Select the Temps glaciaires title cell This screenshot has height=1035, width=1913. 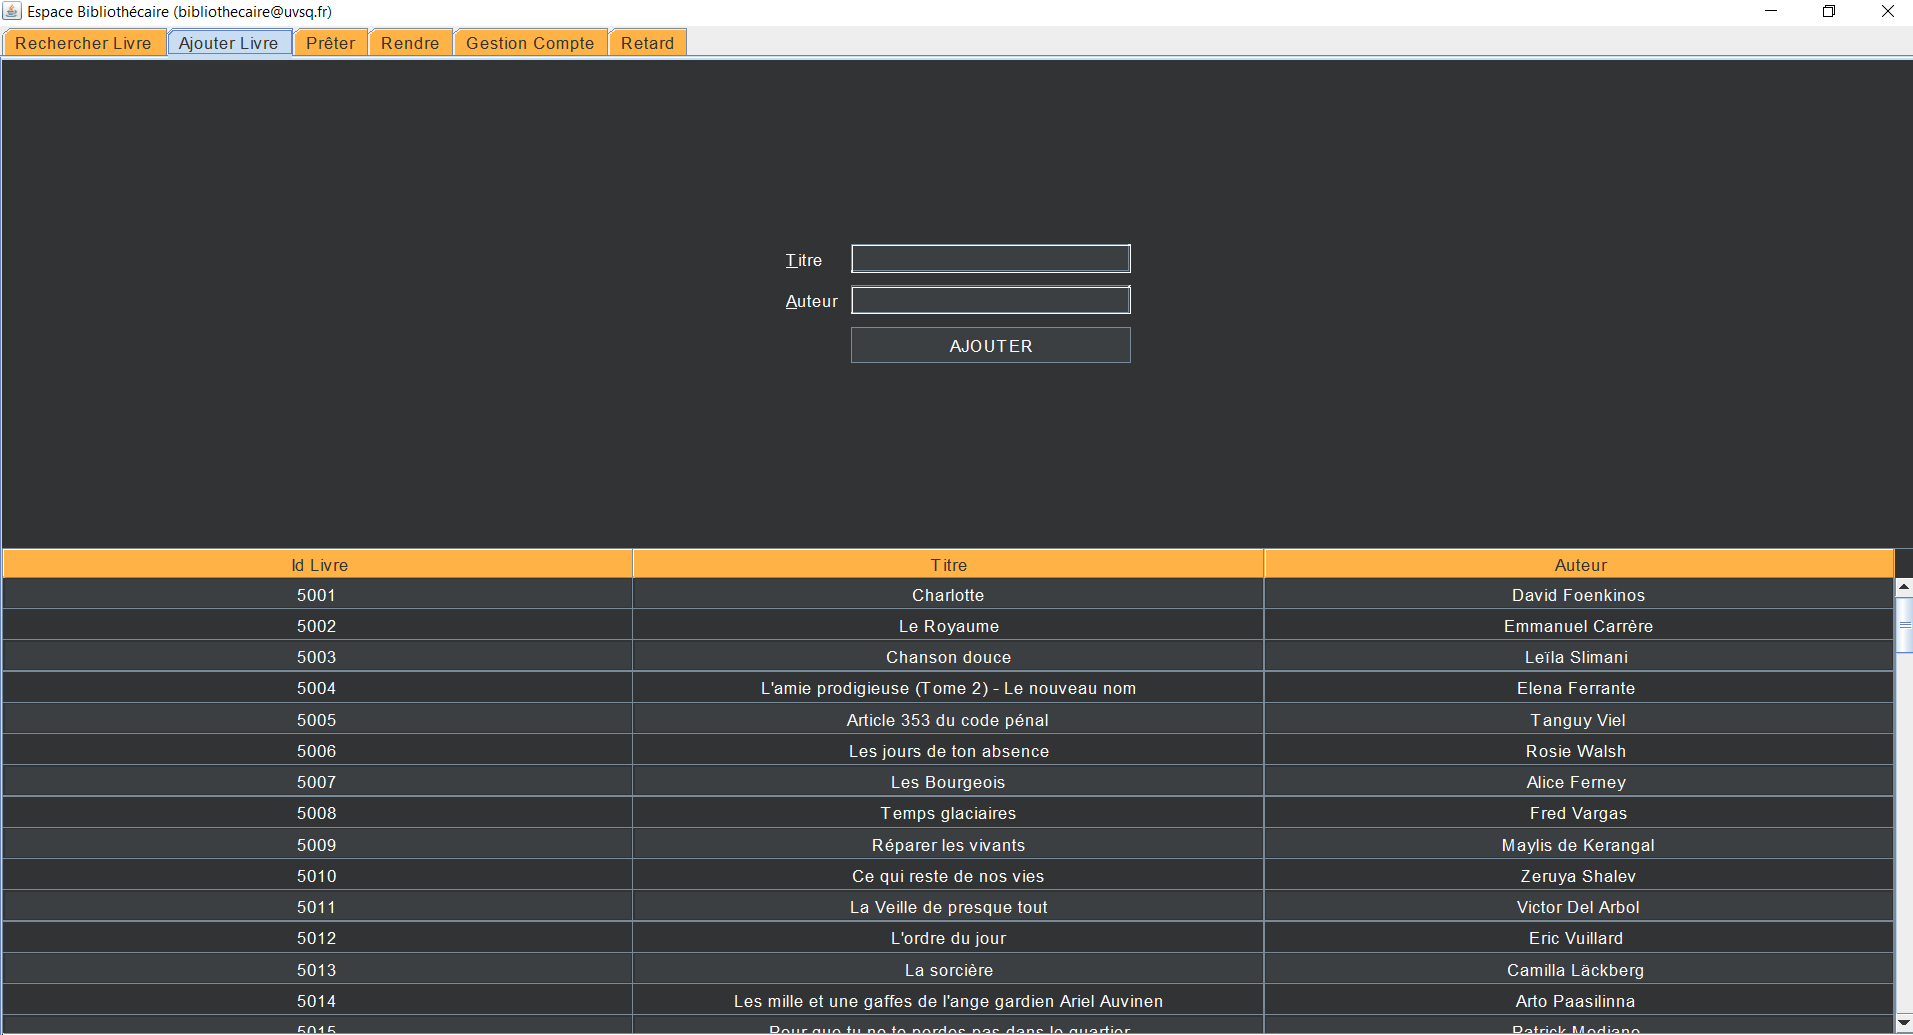click(948, 813)
